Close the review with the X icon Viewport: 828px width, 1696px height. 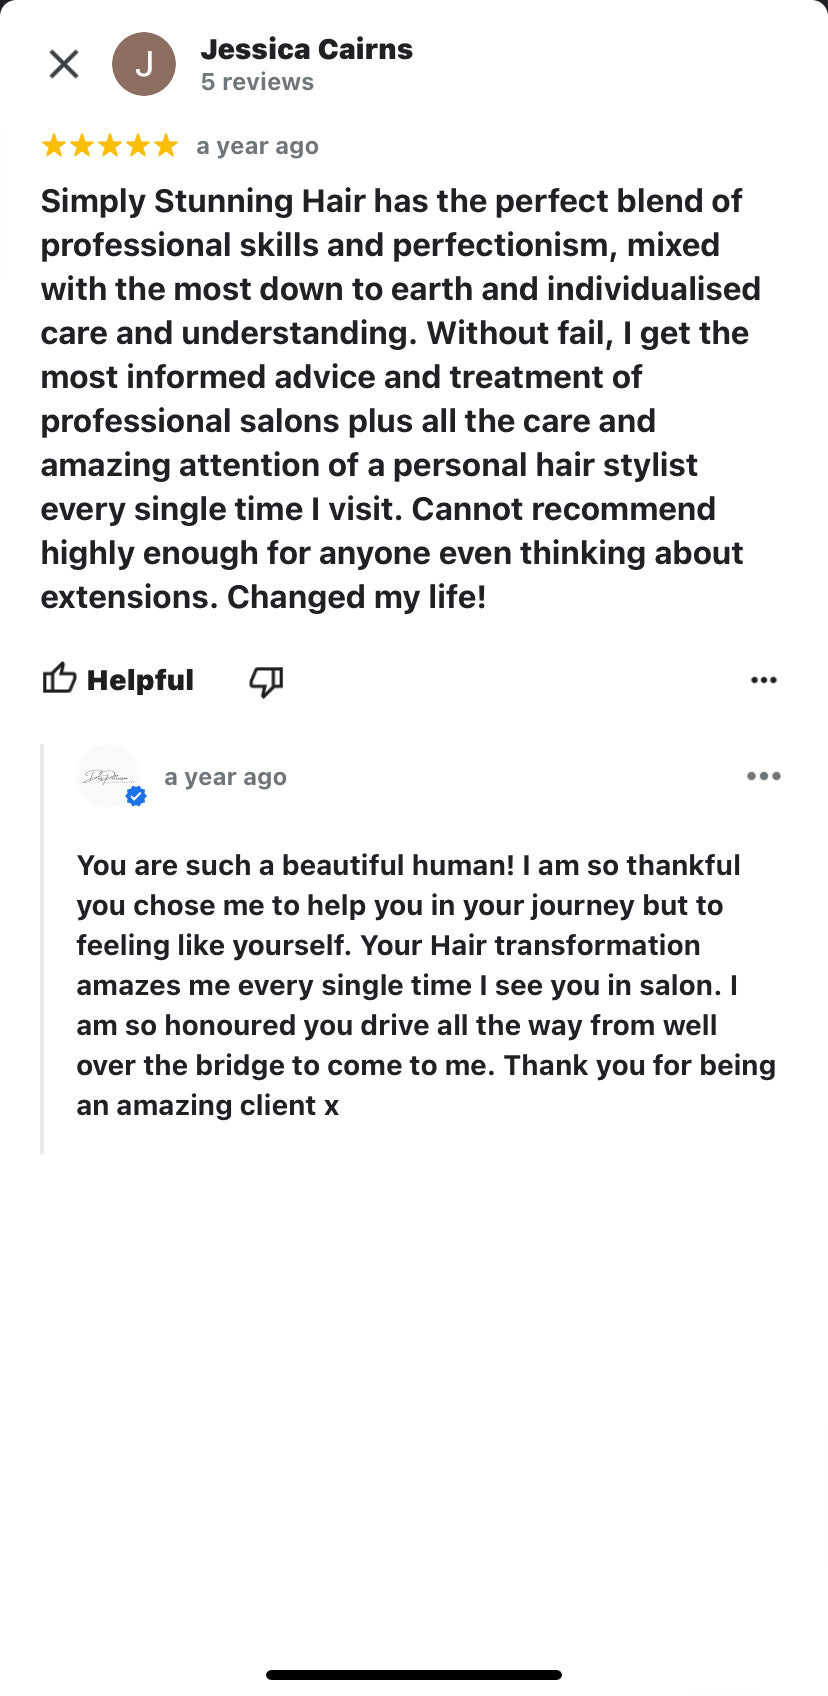point(64,64)
